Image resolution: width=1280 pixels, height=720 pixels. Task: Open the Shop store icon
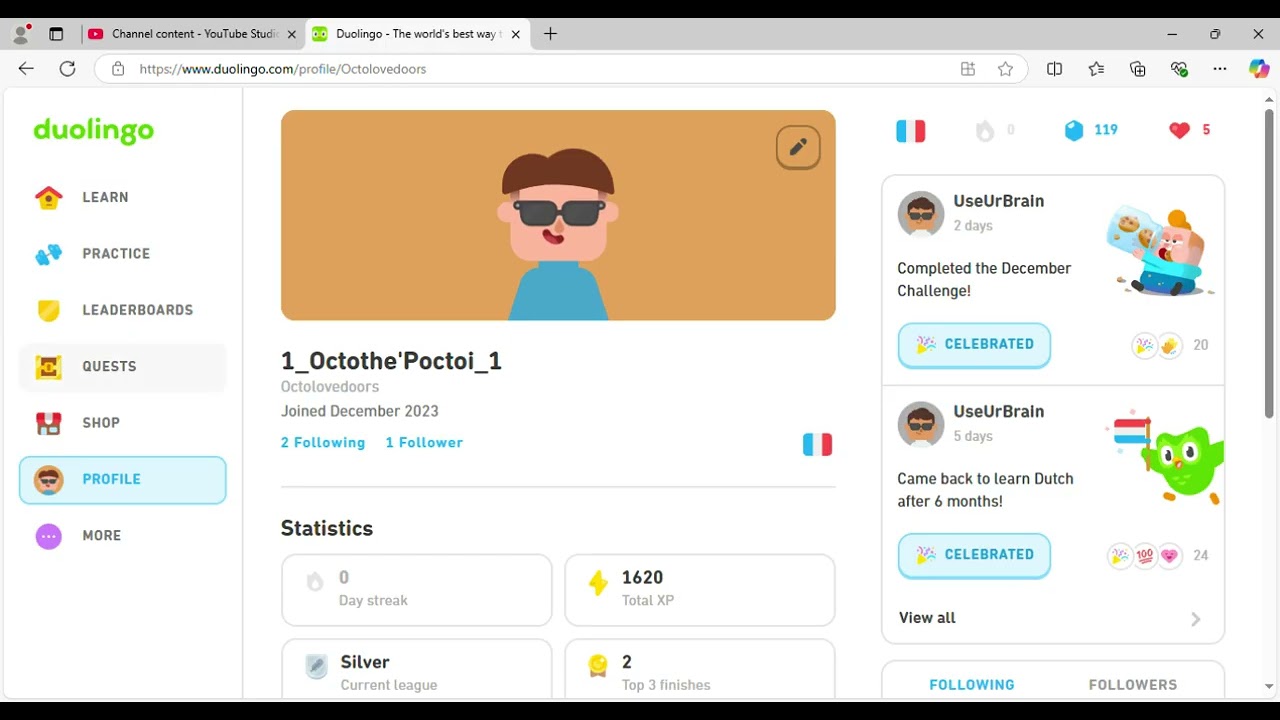48,423
